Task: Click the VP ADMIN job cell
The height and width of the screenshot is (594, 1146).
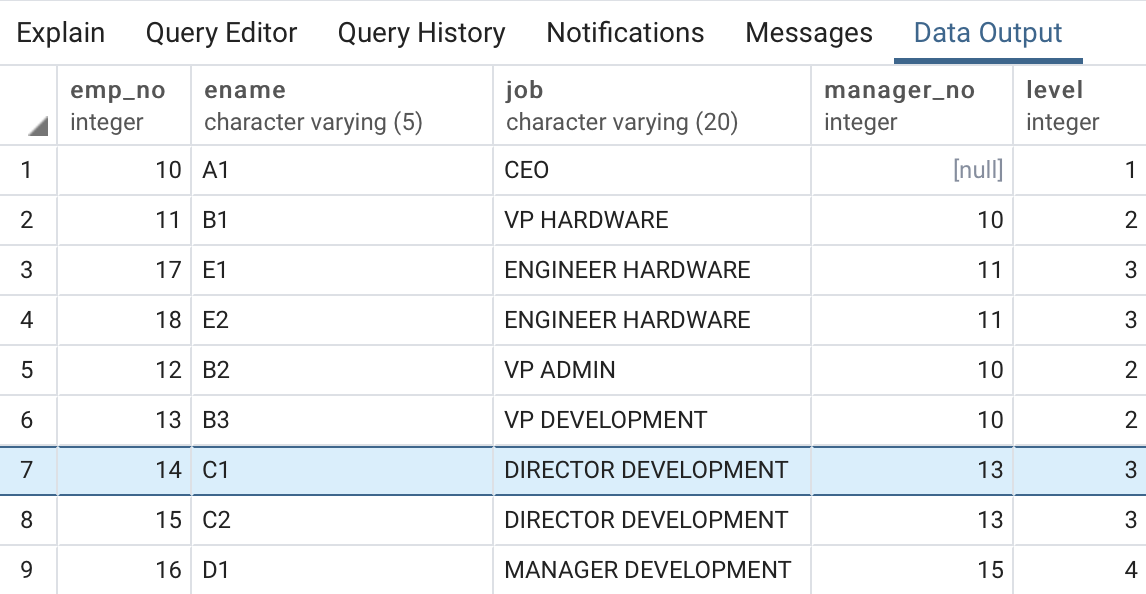Action: click(x=651, y=370)
